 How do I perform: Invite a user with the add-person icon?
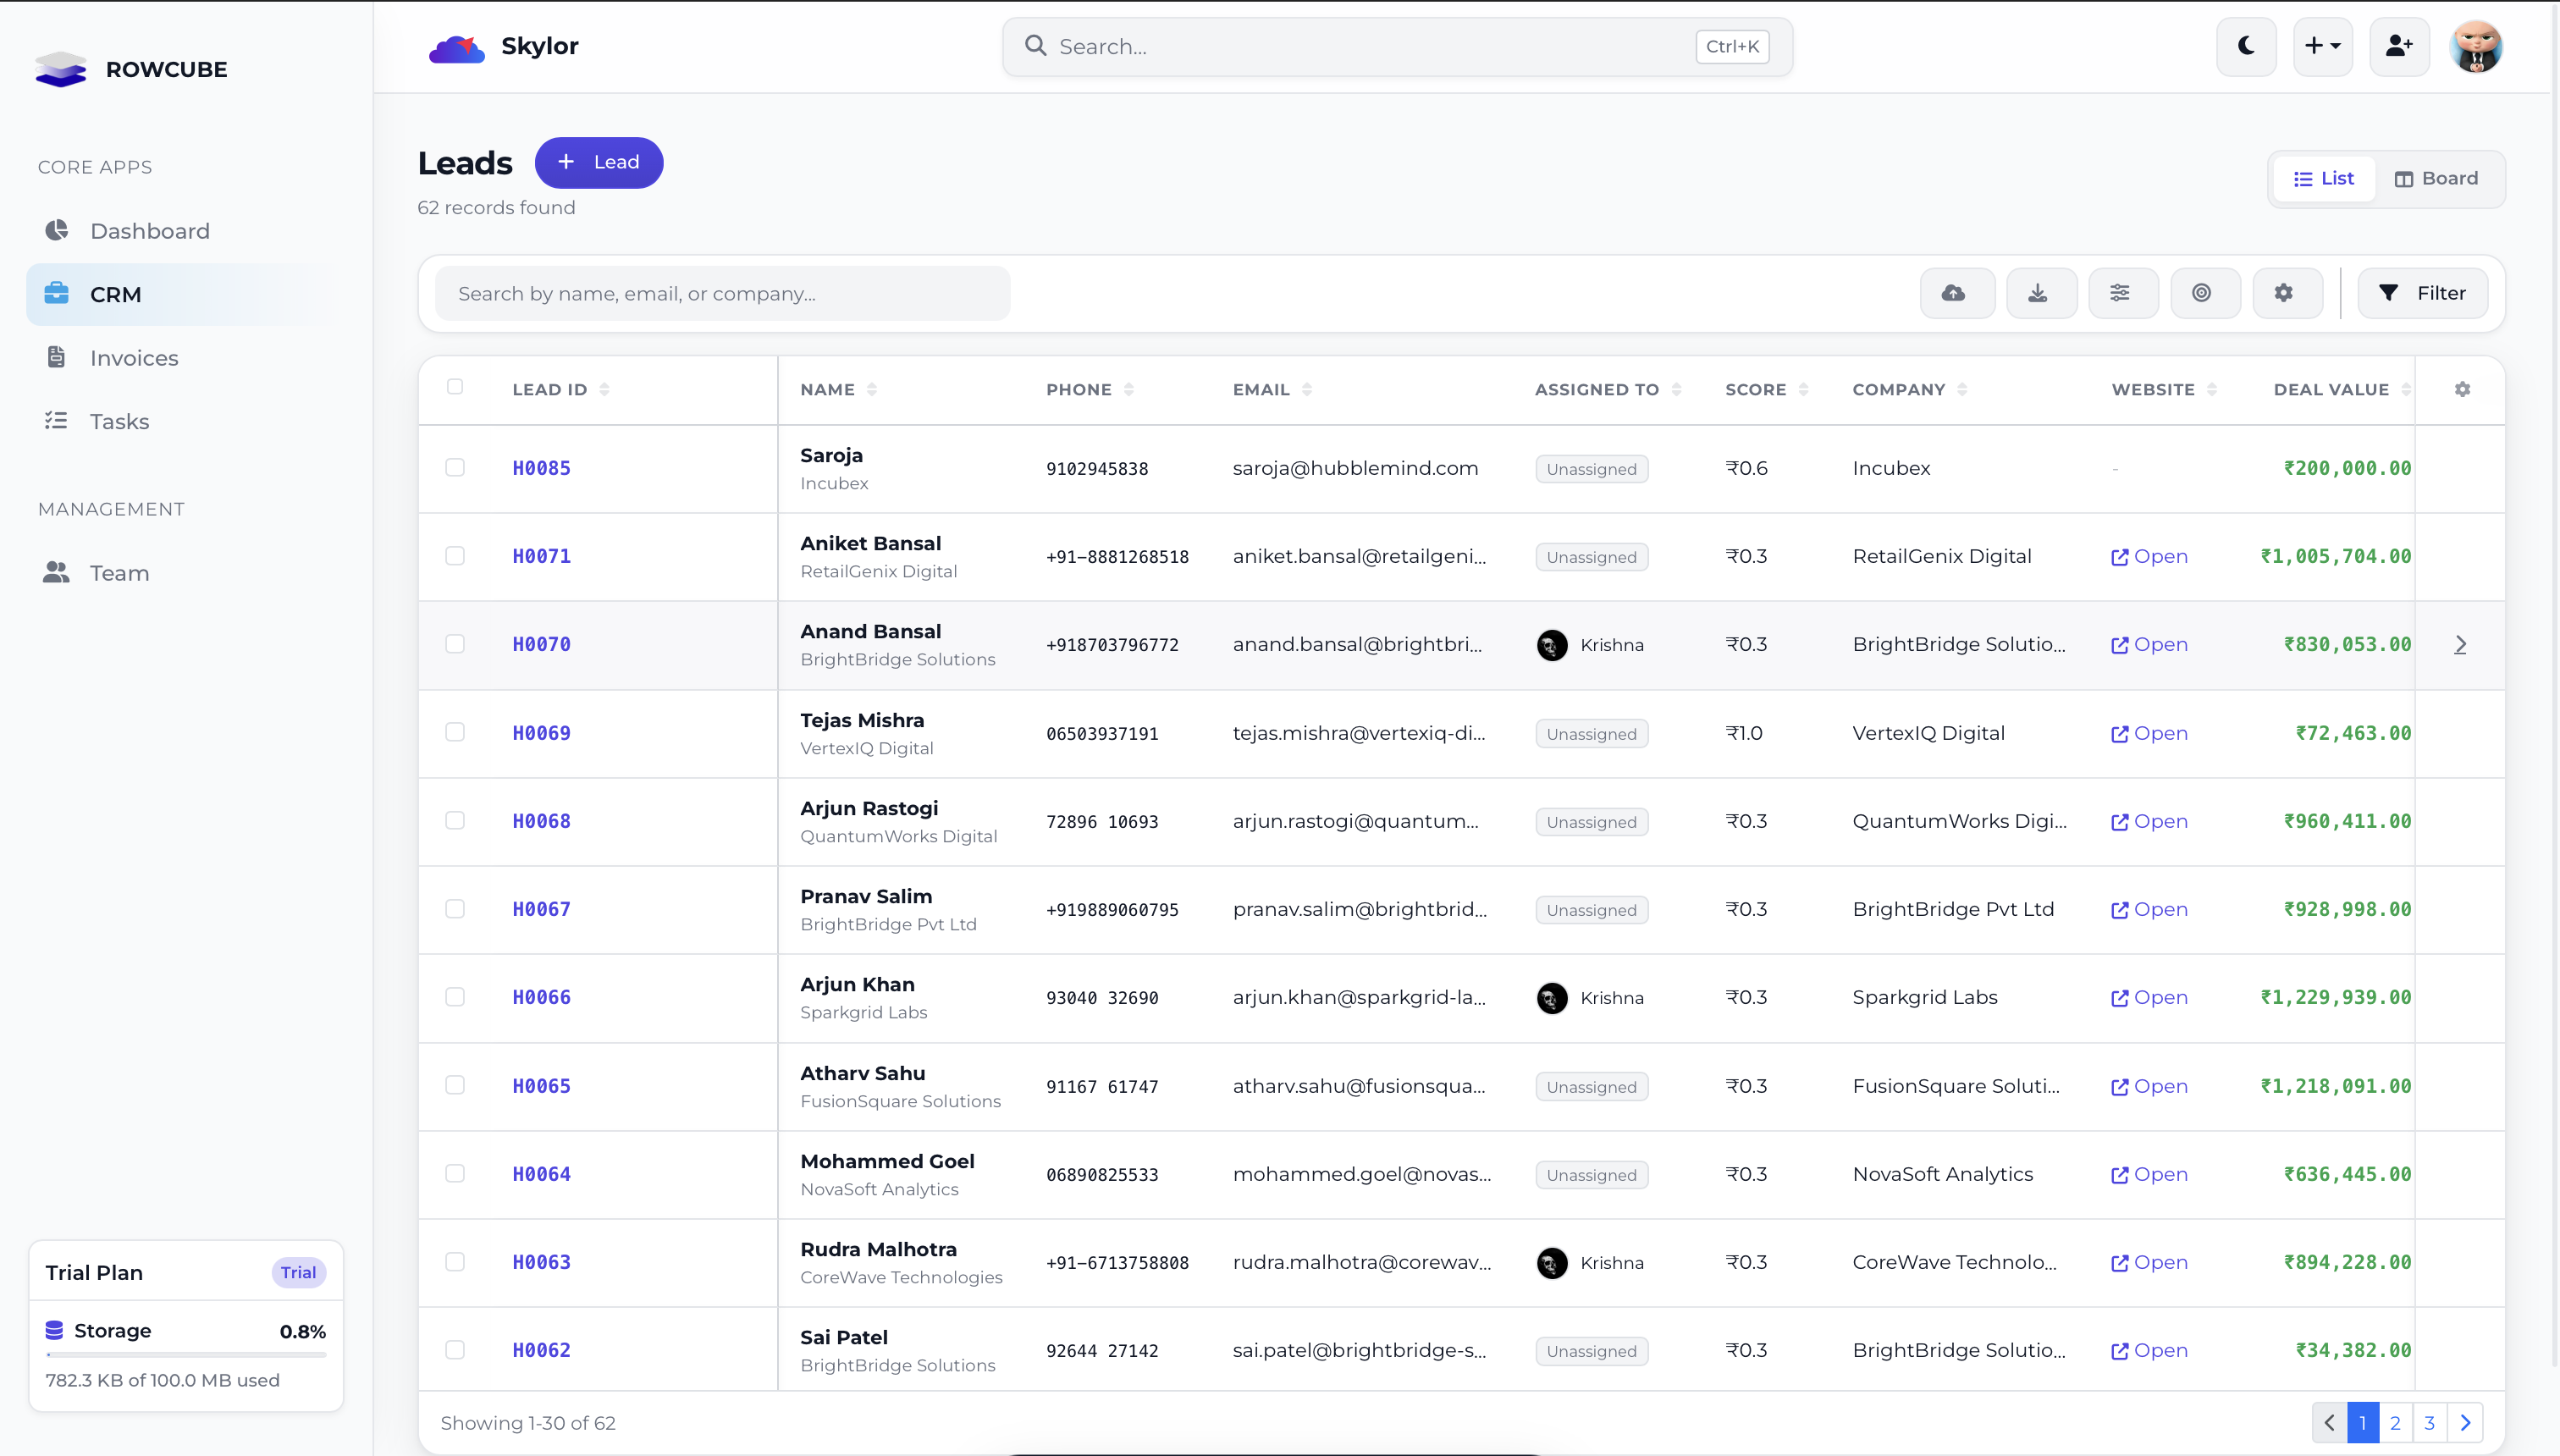tap(2399, 46)
